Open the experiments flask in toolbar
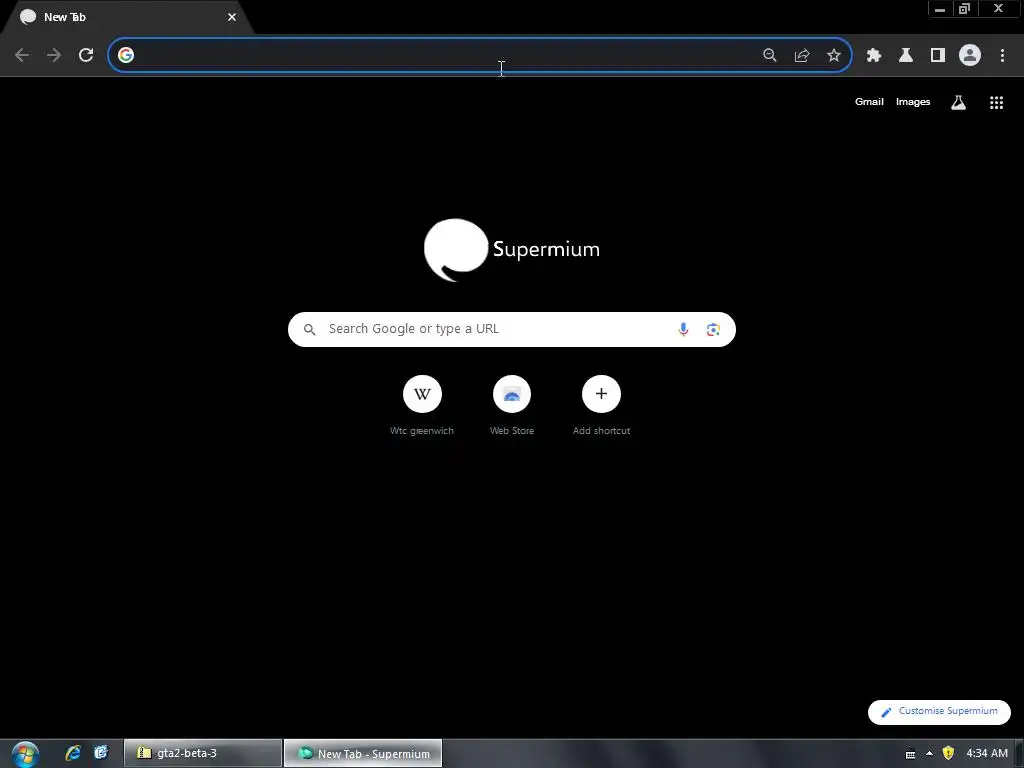Viewport: 1024px width, 768px height. click(906, 55)
